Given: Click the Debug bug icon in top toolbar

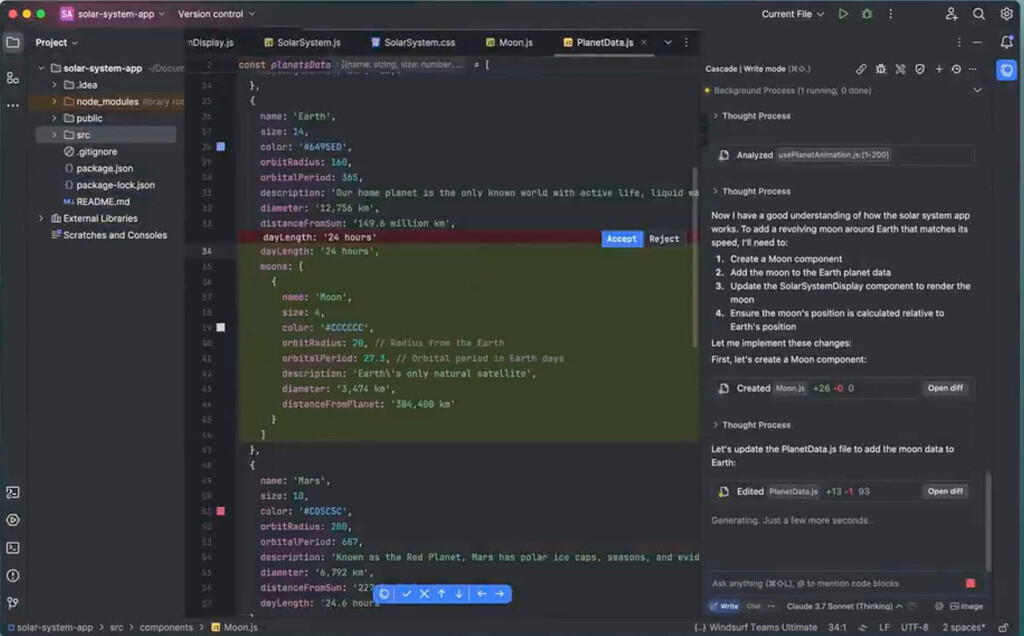Looking at the screenshot, I should click(867, 14).
